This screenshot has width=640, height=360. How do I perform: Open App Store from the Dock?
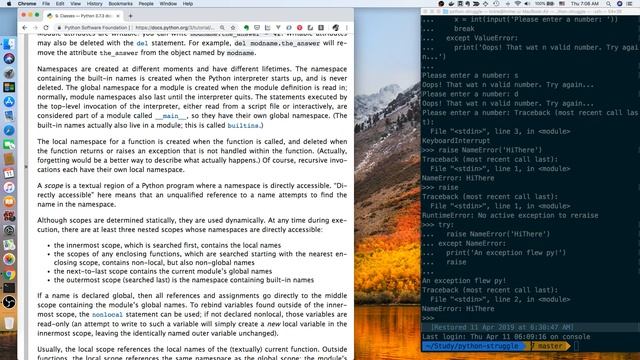[9, 101]
